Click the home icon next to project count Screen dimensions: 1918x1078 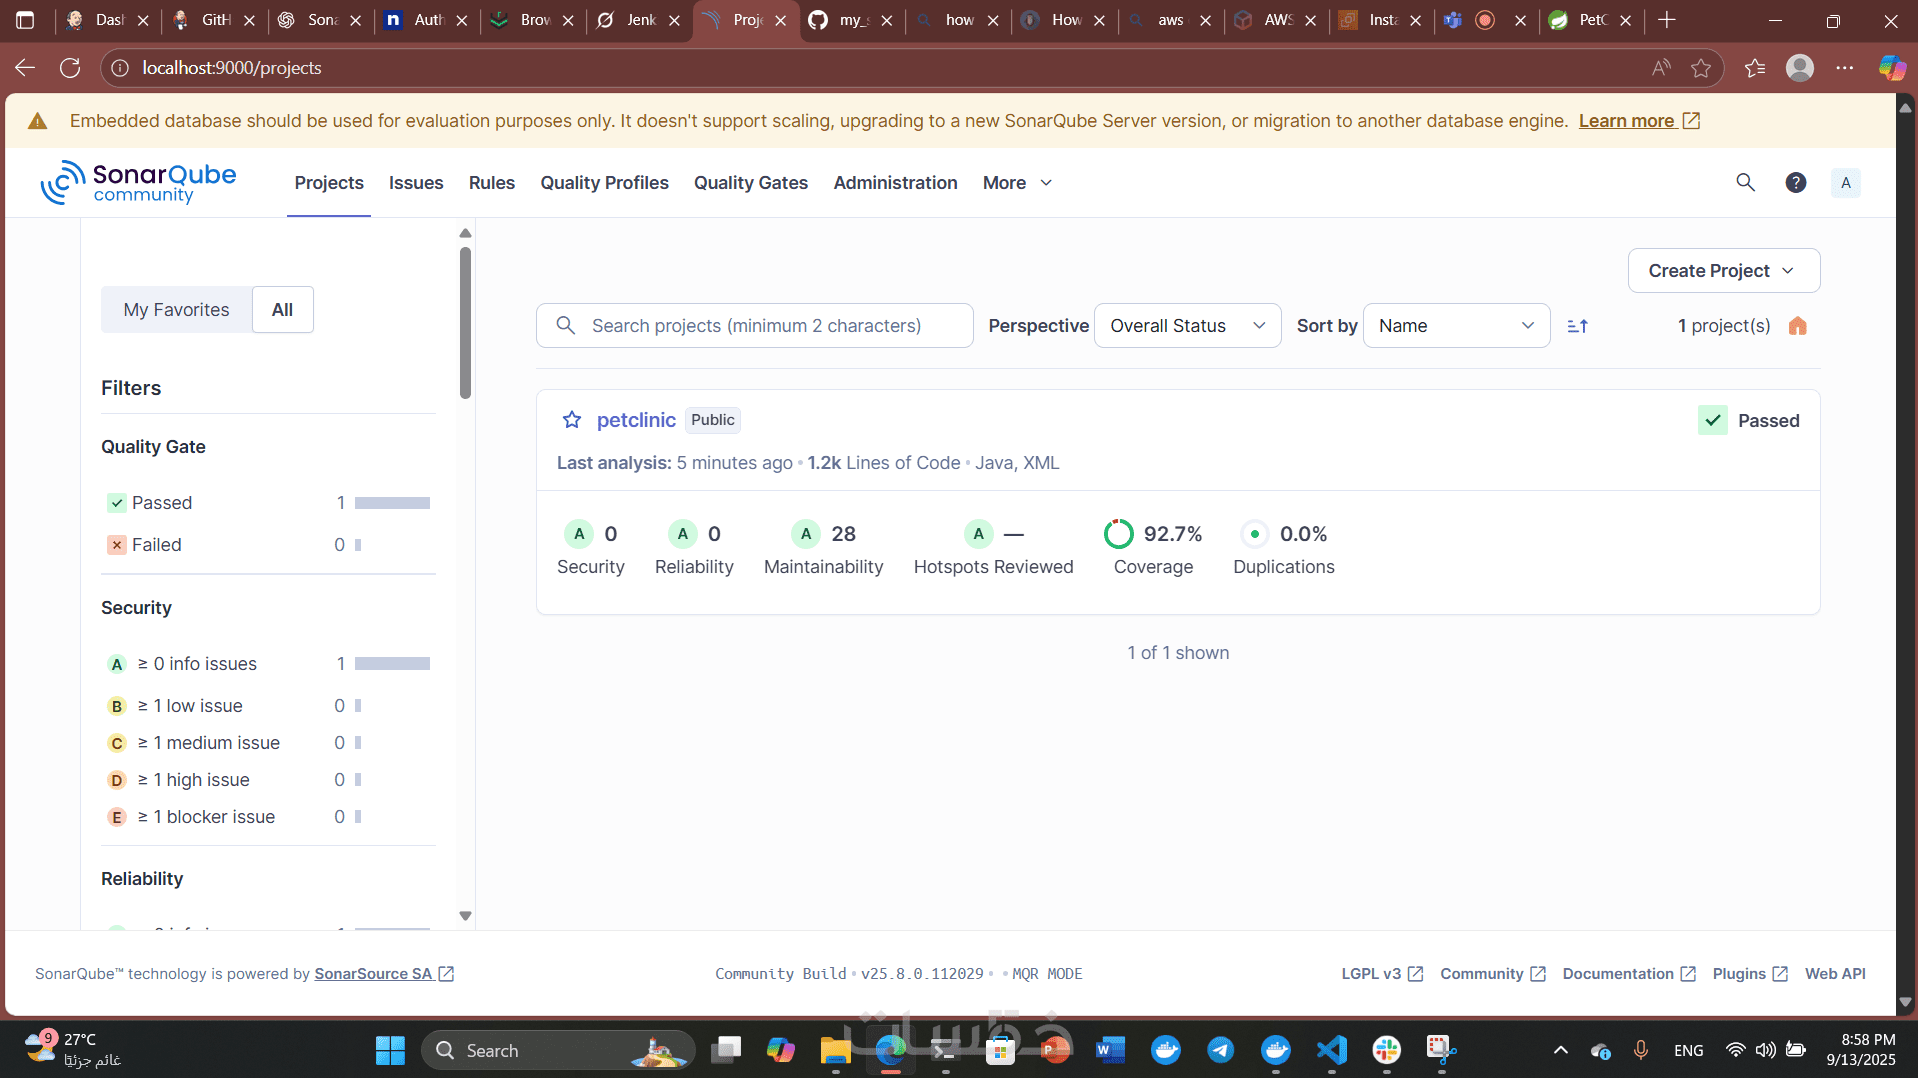point(1798,326)
